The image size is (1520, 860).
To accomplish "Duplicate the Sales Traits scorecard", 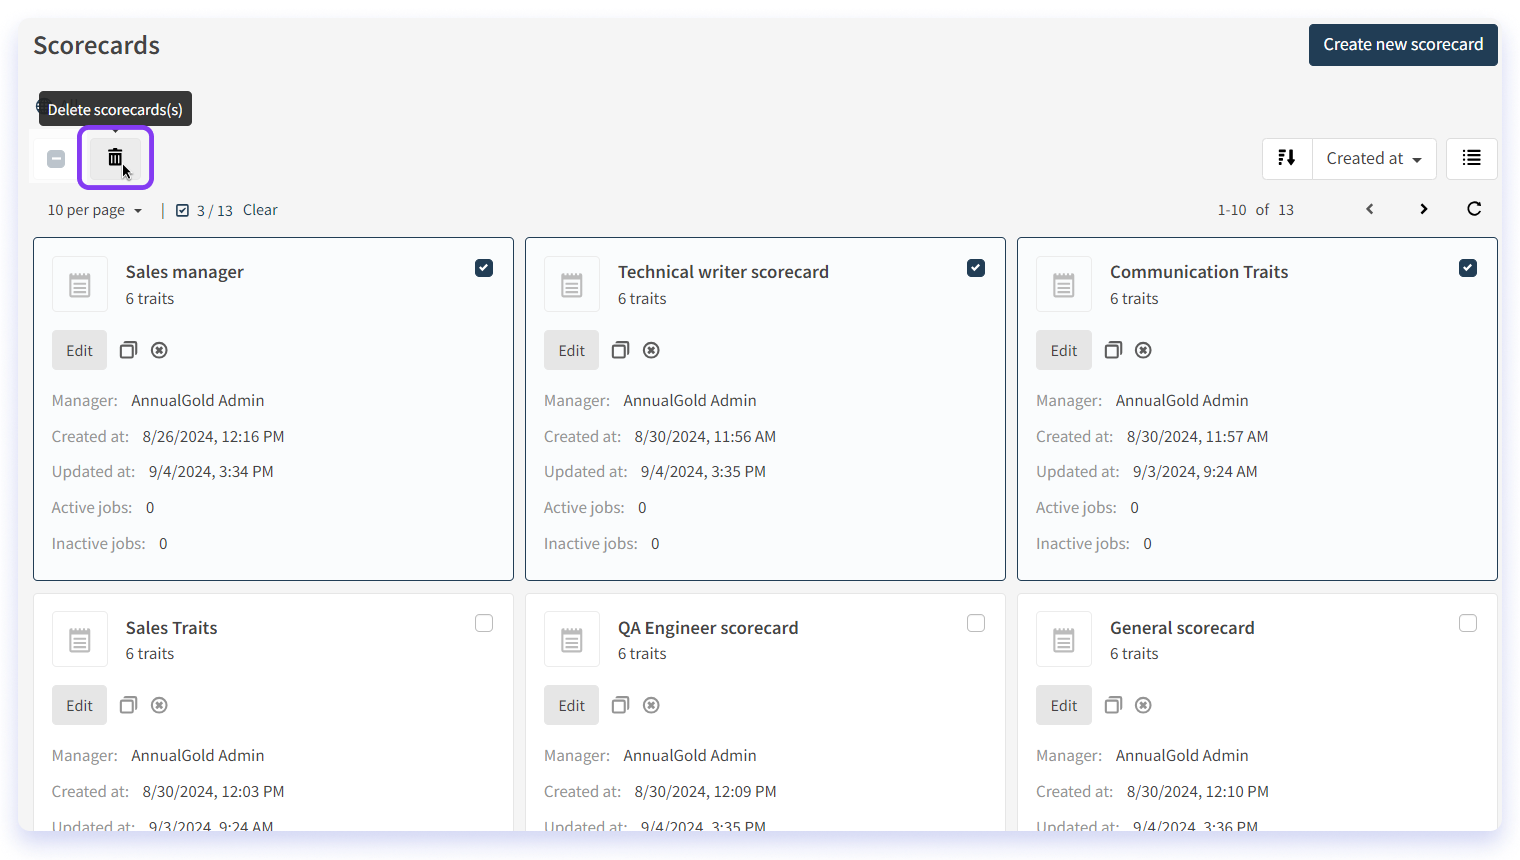I will coord(128,705).
